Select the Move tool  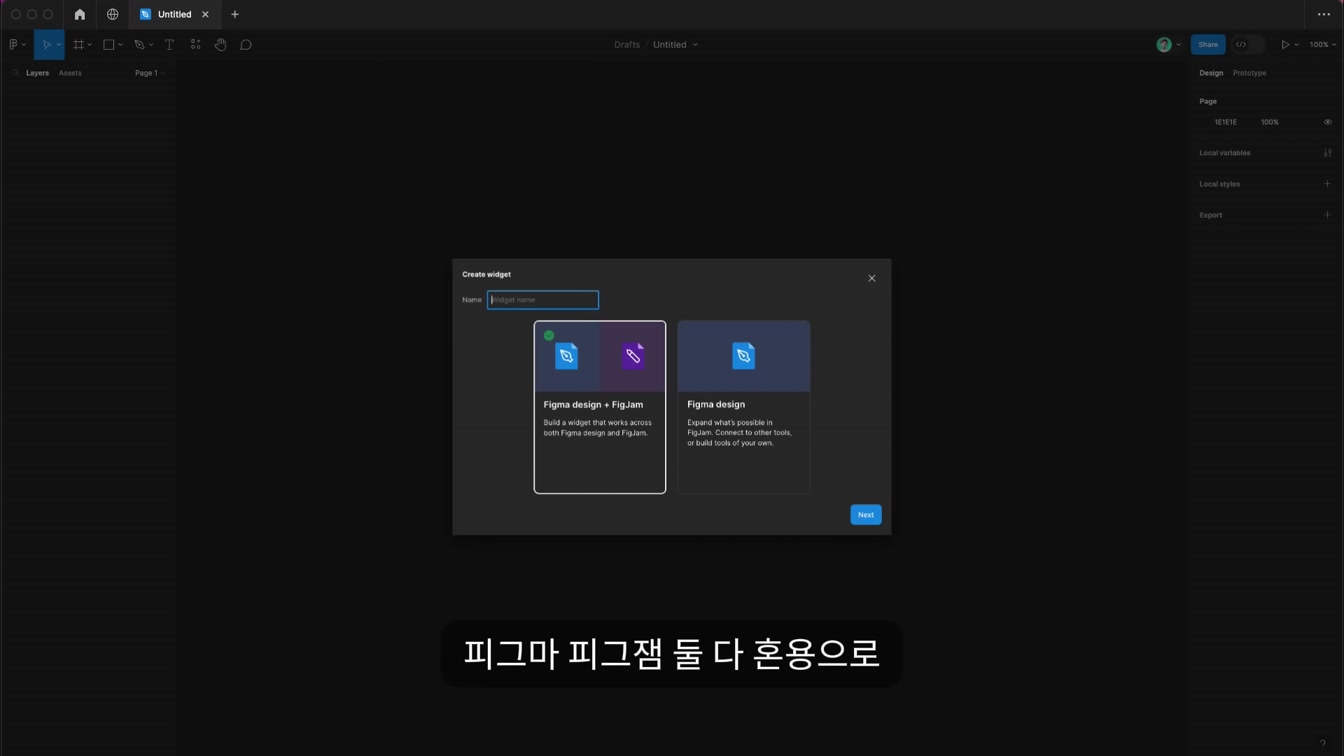[x=46, y=45]
